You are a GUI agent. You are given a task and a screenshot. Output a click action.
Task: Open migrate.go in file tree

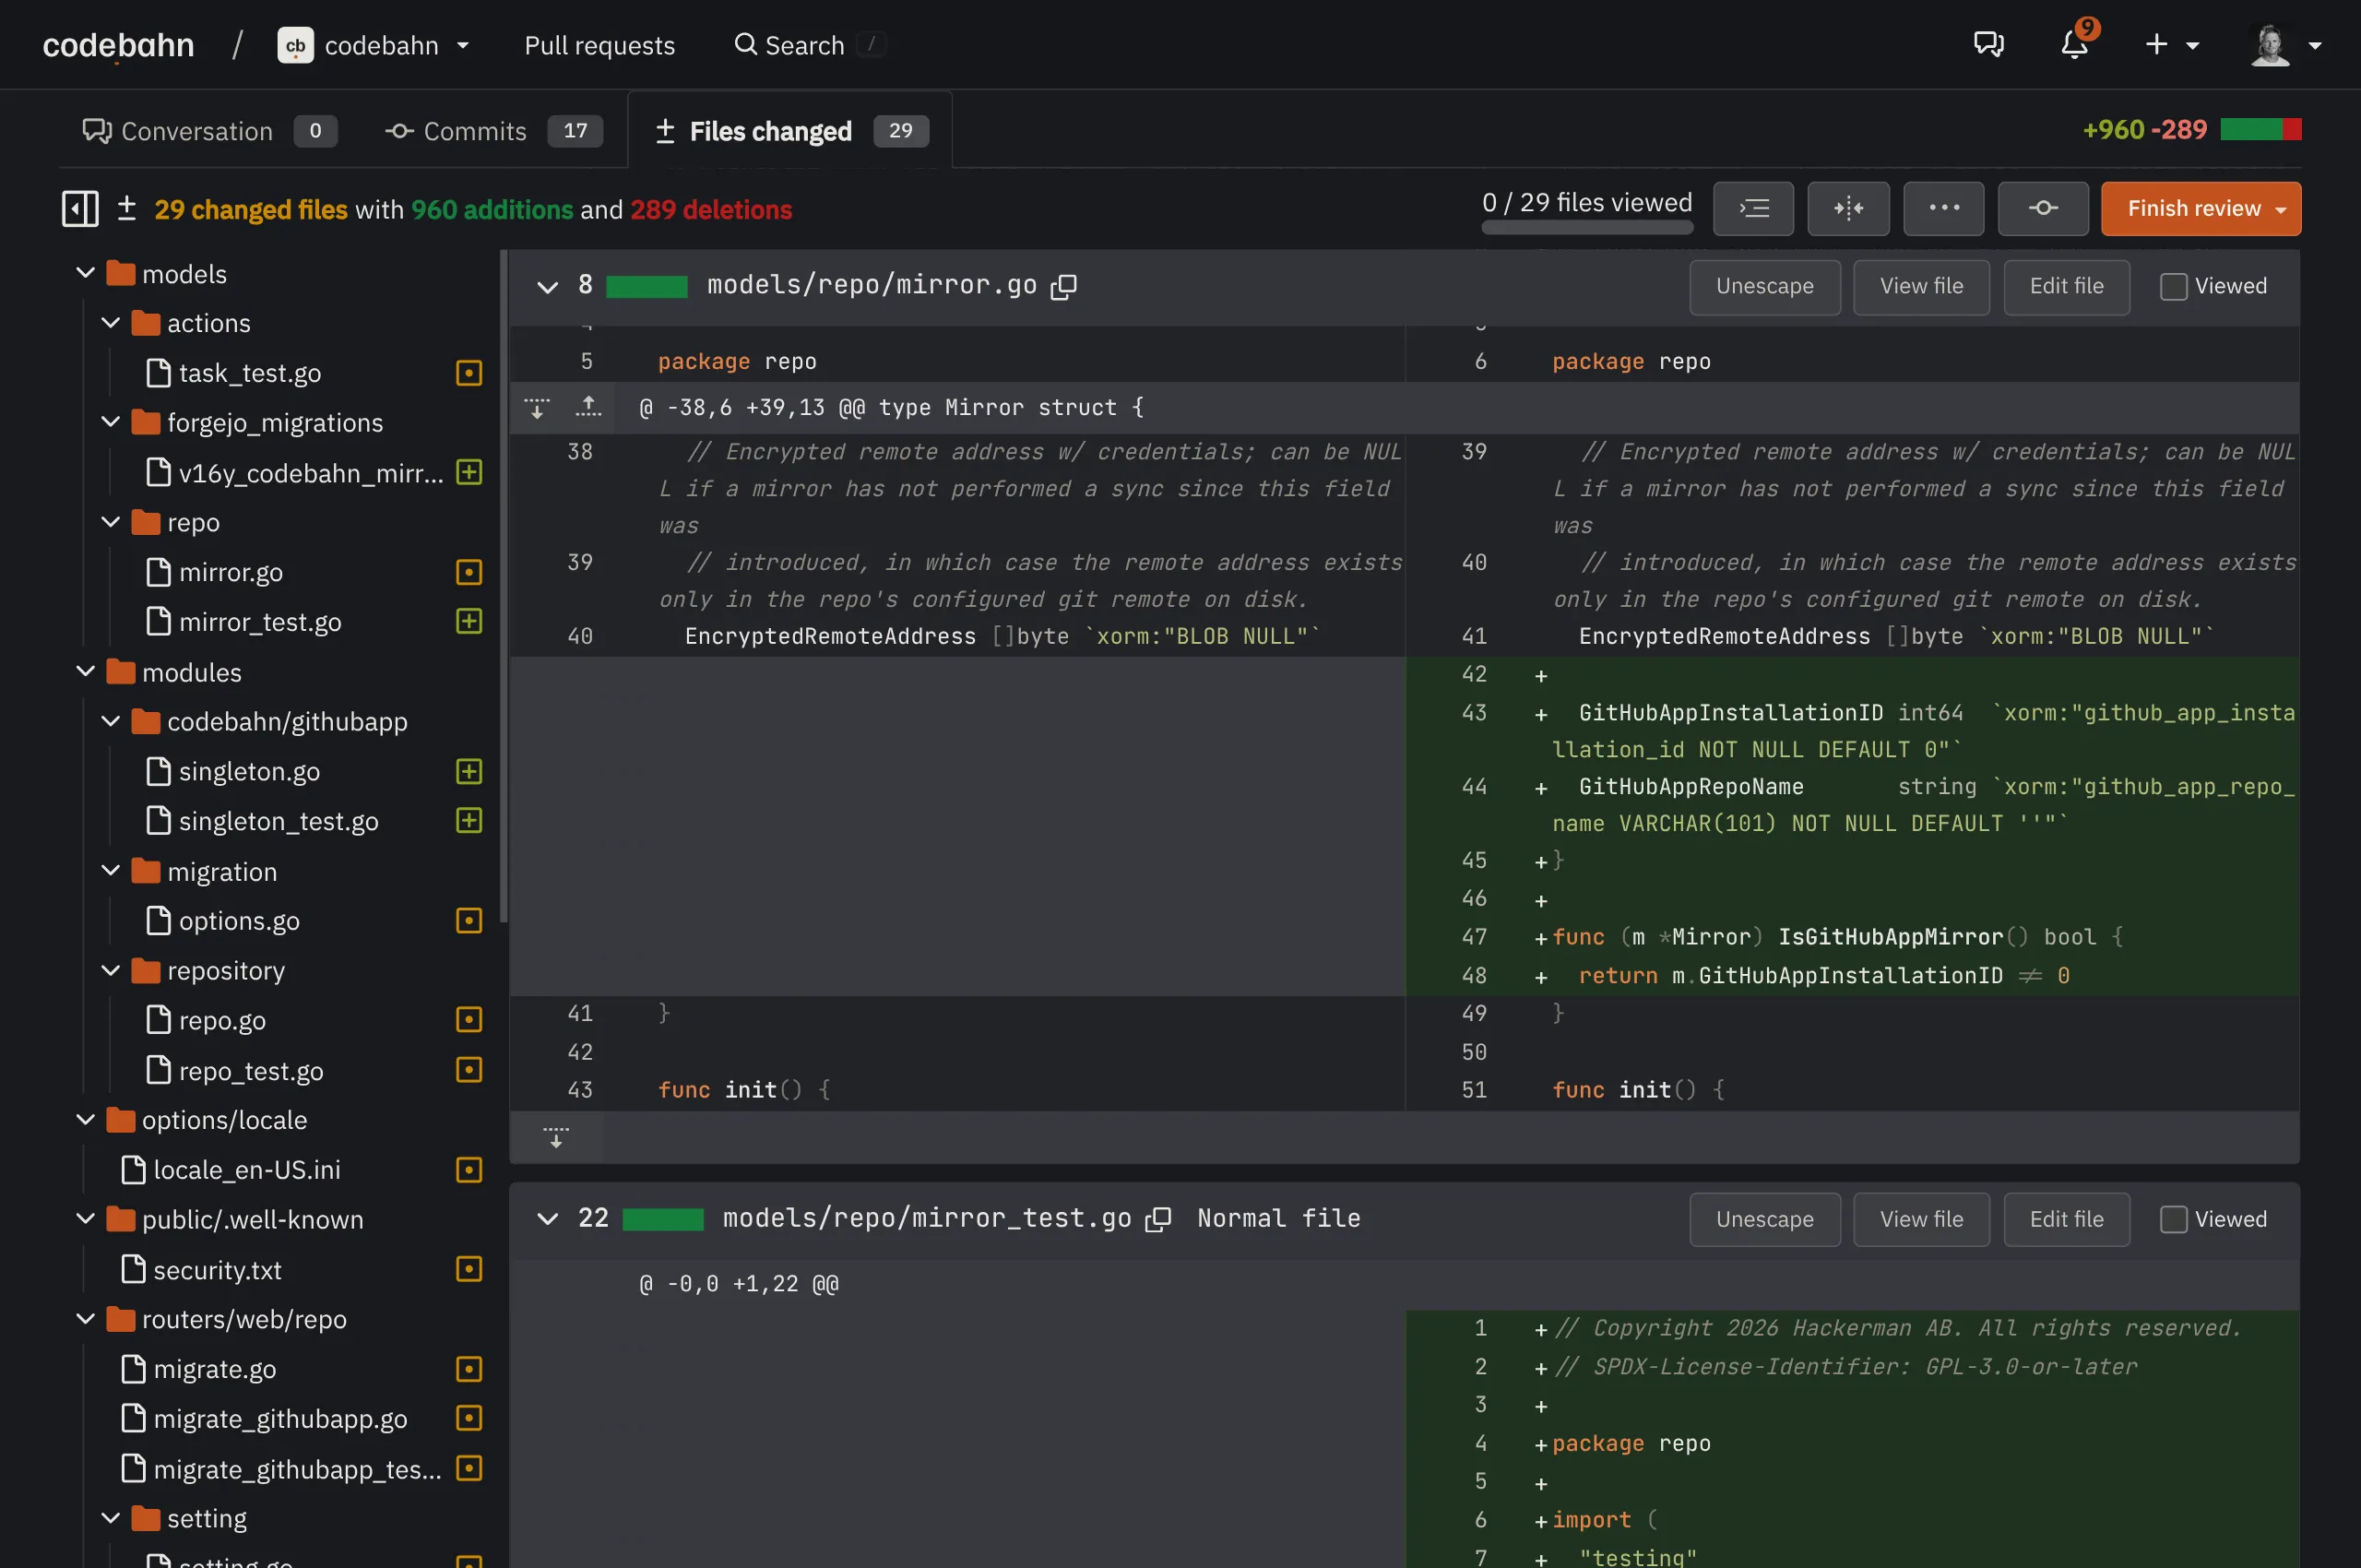(x=214, y=1369)
